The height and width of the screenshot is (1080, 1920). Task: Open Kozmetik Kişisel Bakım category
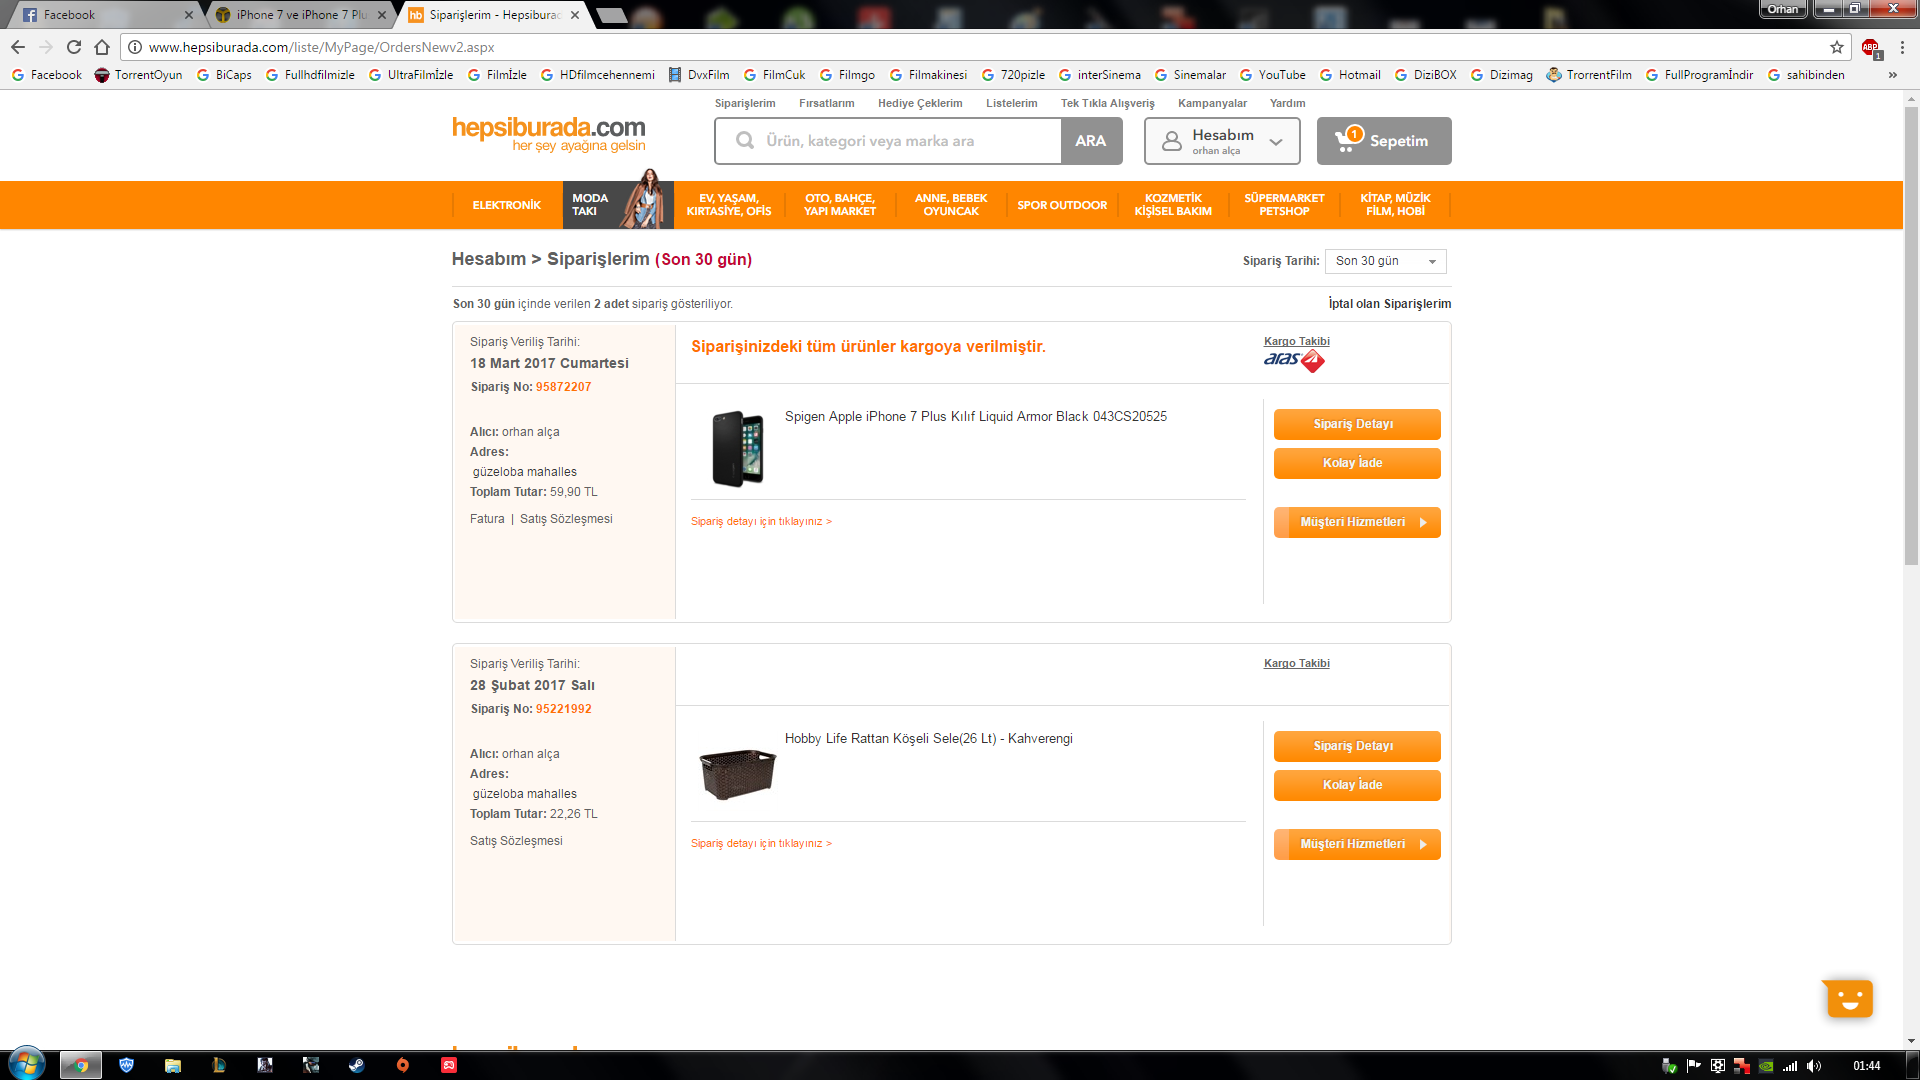coord(1173,205)
